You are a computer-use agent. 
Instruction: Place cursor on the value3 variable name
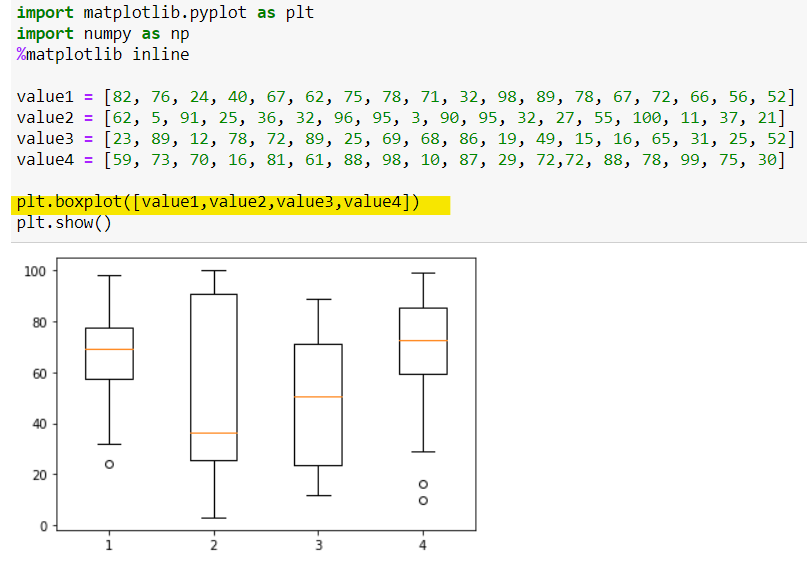pyautogui.click(x=45, y=139)
